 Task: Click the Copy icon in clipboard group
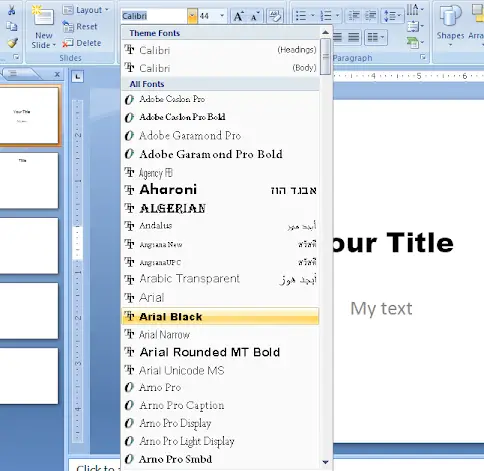point(12,26)
